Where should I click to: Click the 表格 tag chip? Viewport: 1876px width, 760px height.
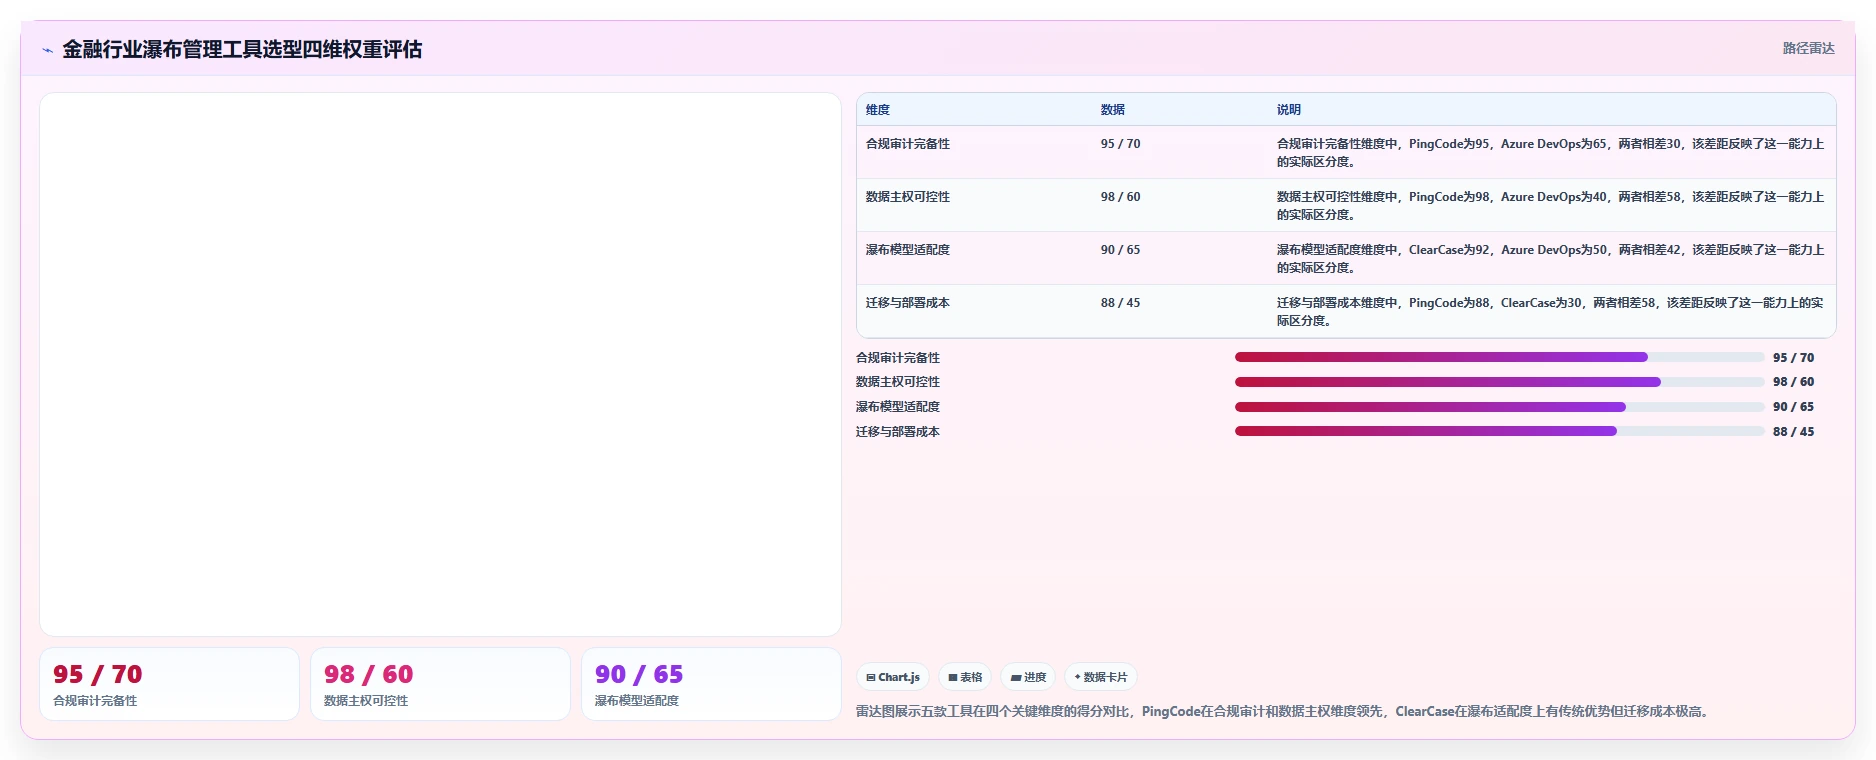point(965,677)
